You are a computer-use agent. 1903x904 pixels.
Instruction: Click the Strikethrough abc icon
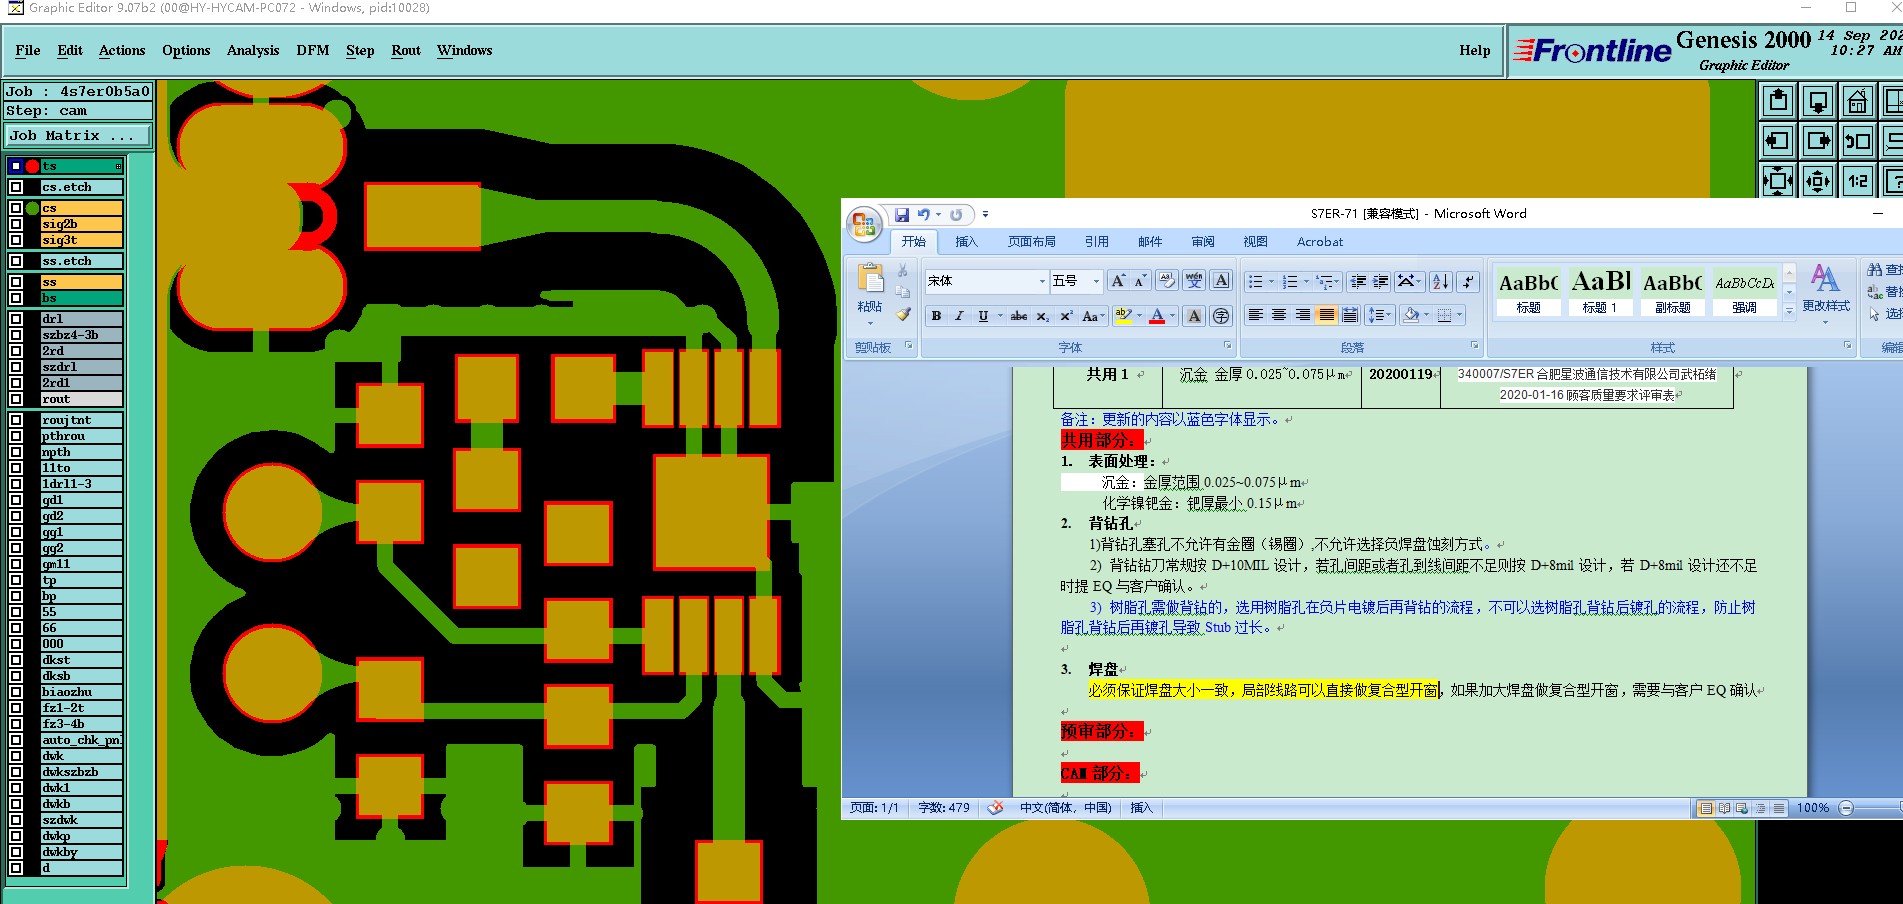1019,316
